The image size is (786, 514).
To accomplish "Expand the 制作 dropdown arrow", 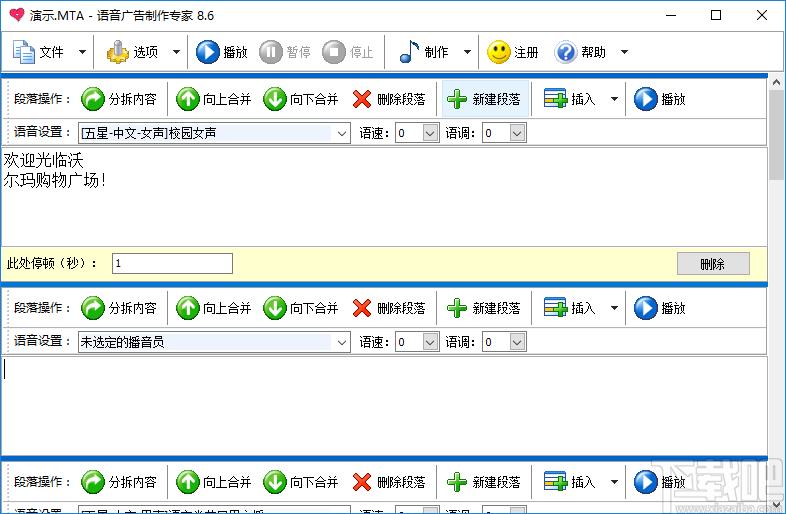I will [x=467, y=52].
